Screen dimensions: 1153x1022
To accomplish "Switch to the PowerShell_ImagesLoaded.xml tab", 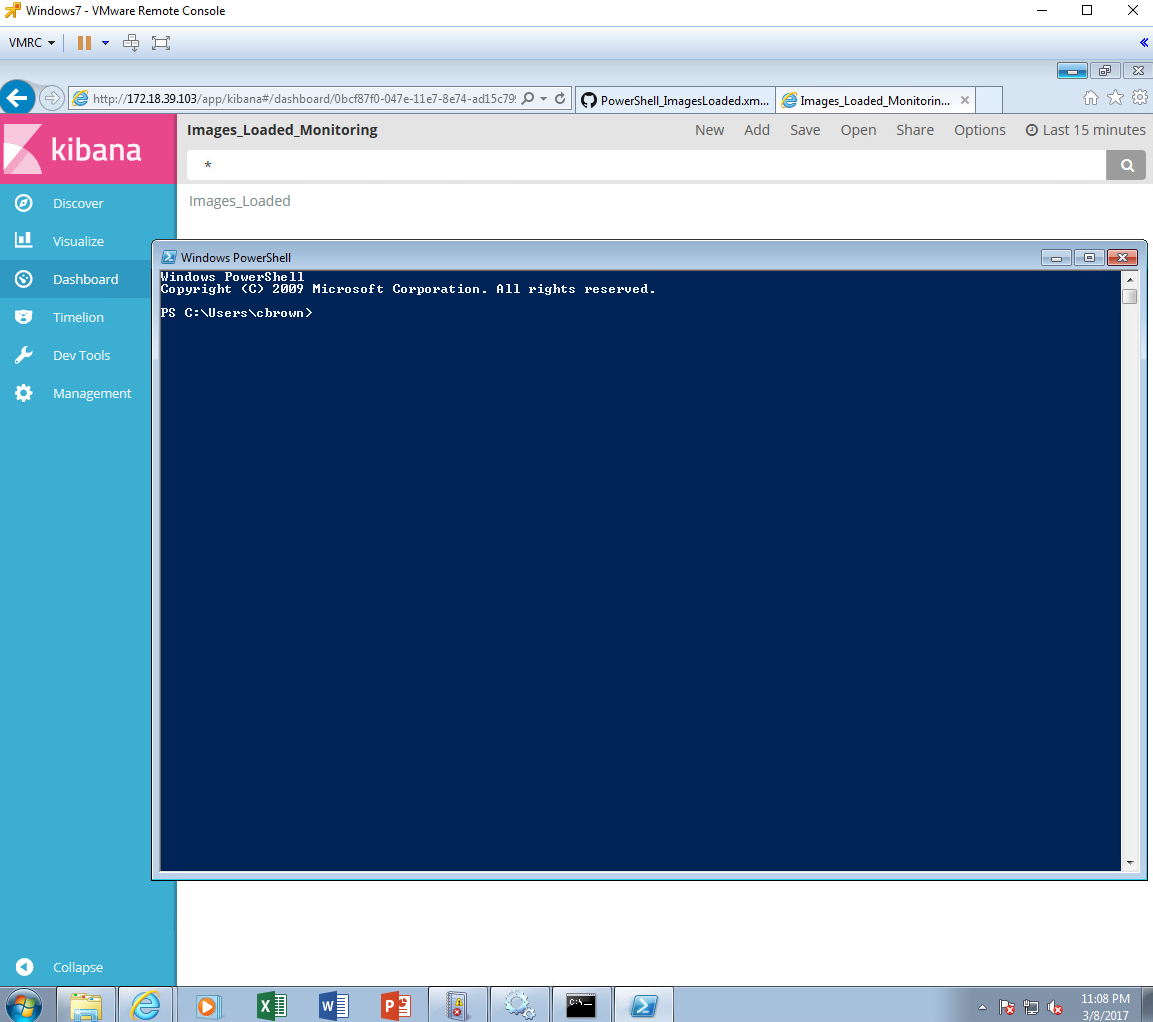I will coord(676,100).
